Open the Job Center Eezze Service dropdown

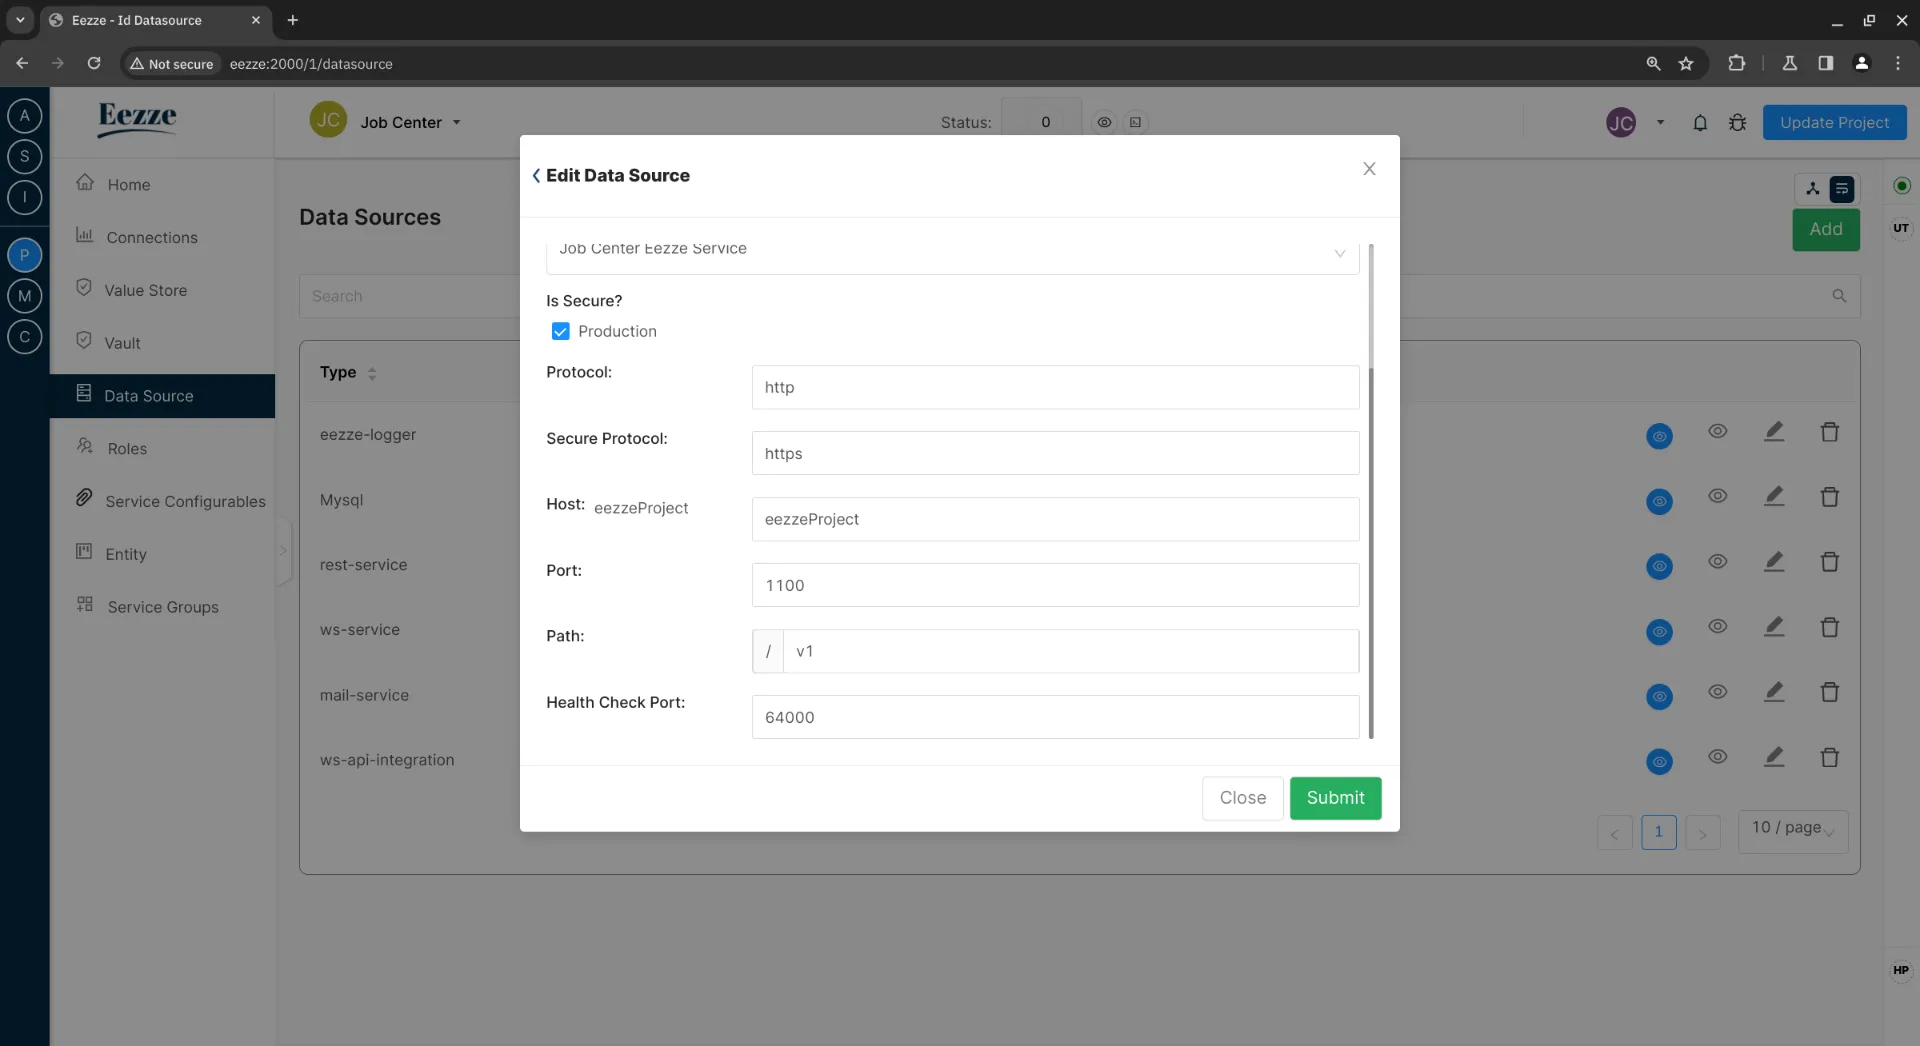[1340, 253]
